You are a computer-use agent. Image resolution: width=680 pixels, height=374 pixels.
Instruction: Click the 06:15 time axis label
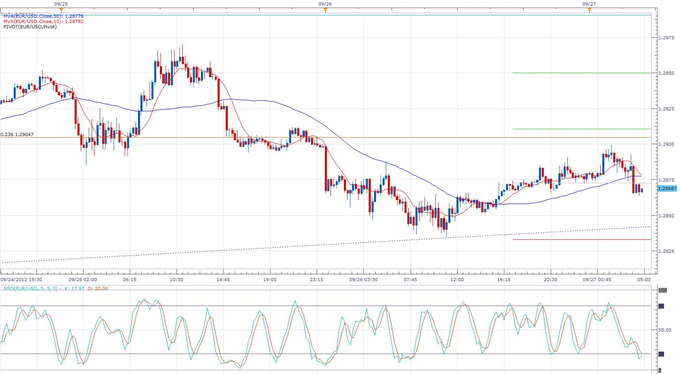click(x=130, y=280)
